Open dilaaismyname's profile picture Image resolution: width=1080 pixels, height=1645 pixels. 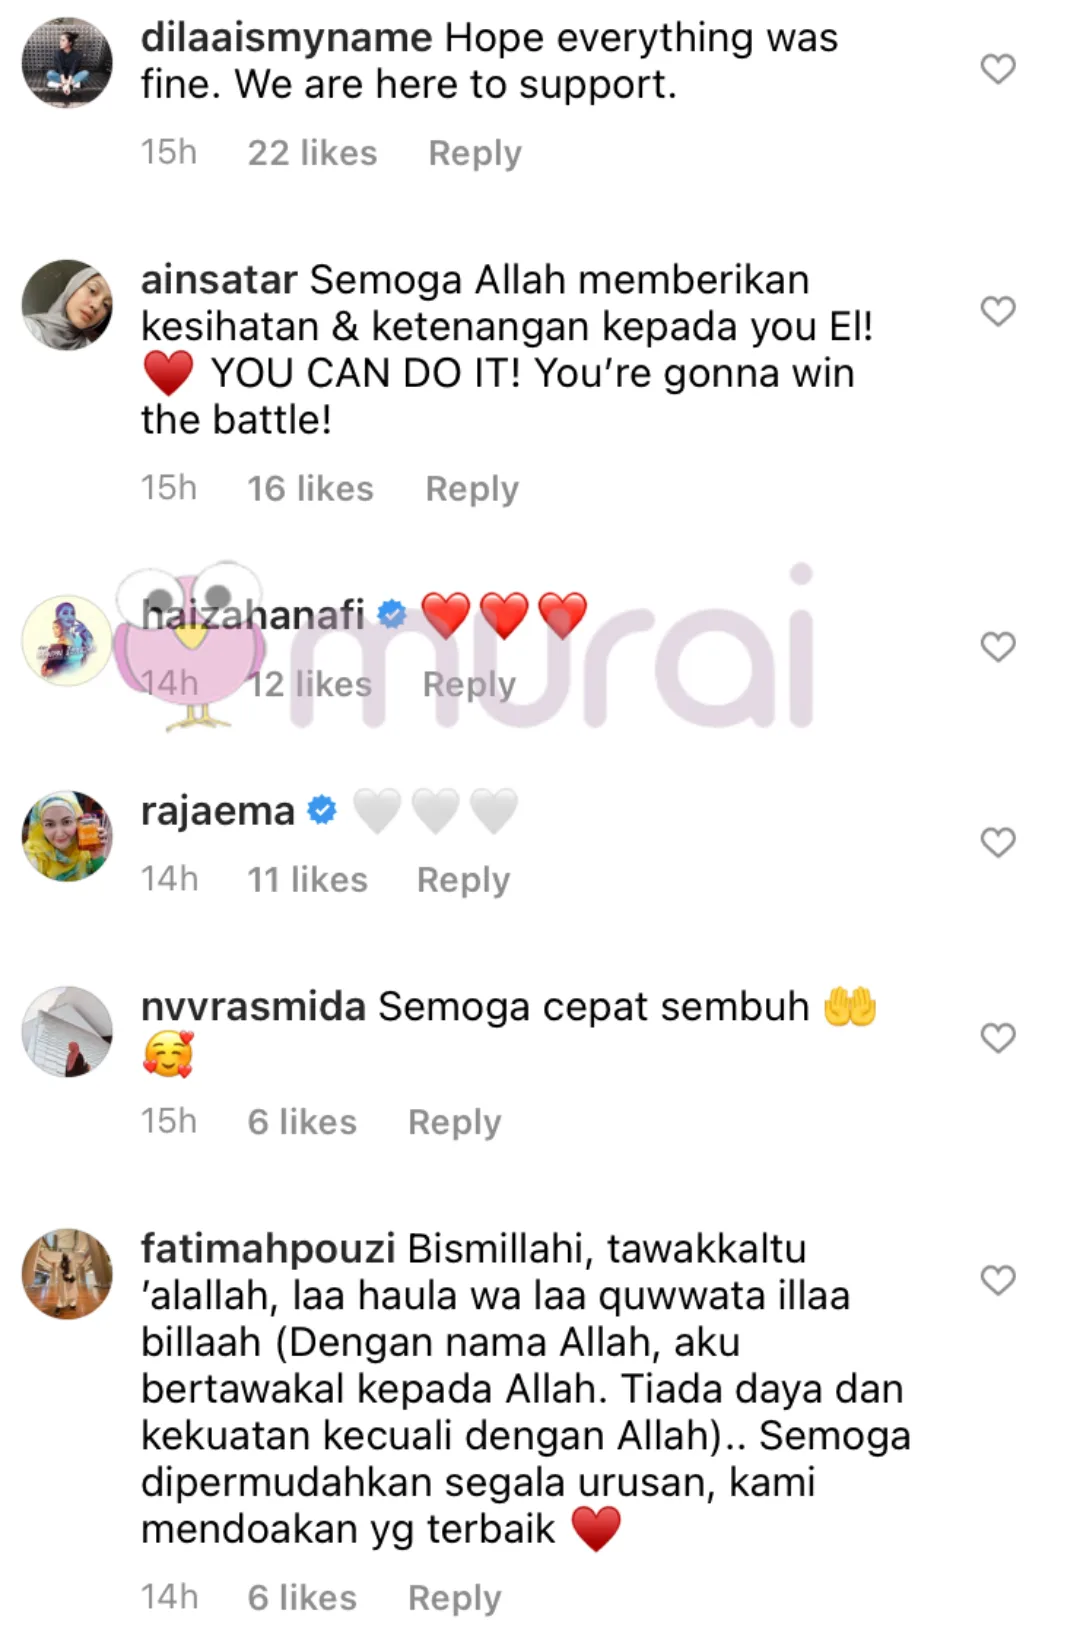pyautogui.click(x=67, y=62)
